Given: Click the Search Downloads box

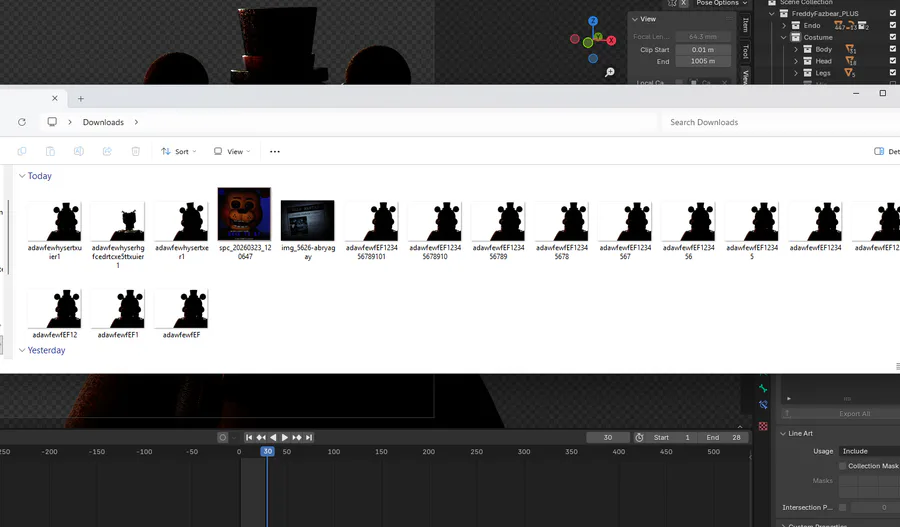Looking at the screenshot, I should [781, 122].
